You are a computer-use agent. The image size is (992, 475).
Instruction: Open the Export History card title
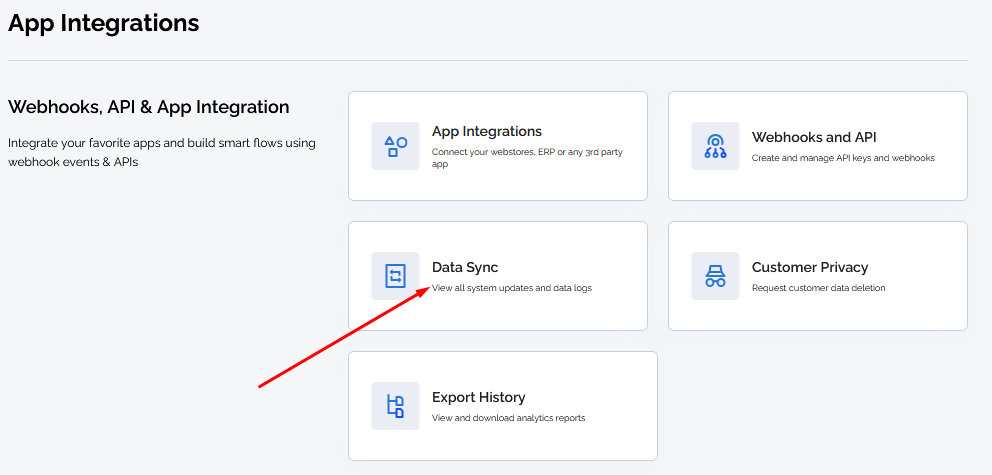click(x=478, y=397)
